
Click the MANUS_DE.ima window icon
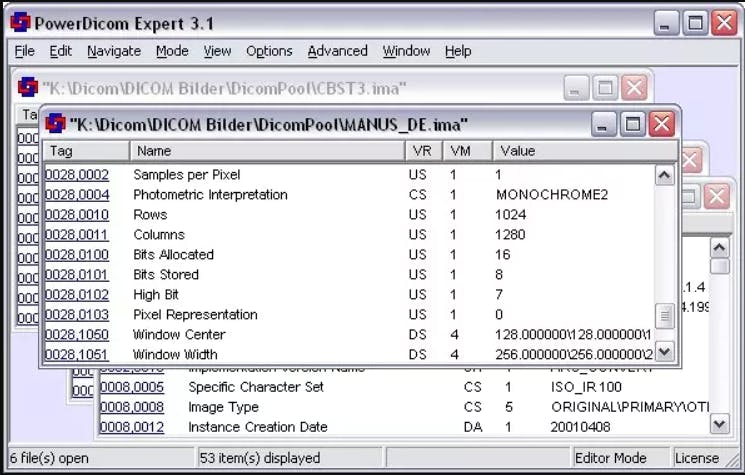click(55, 124)
